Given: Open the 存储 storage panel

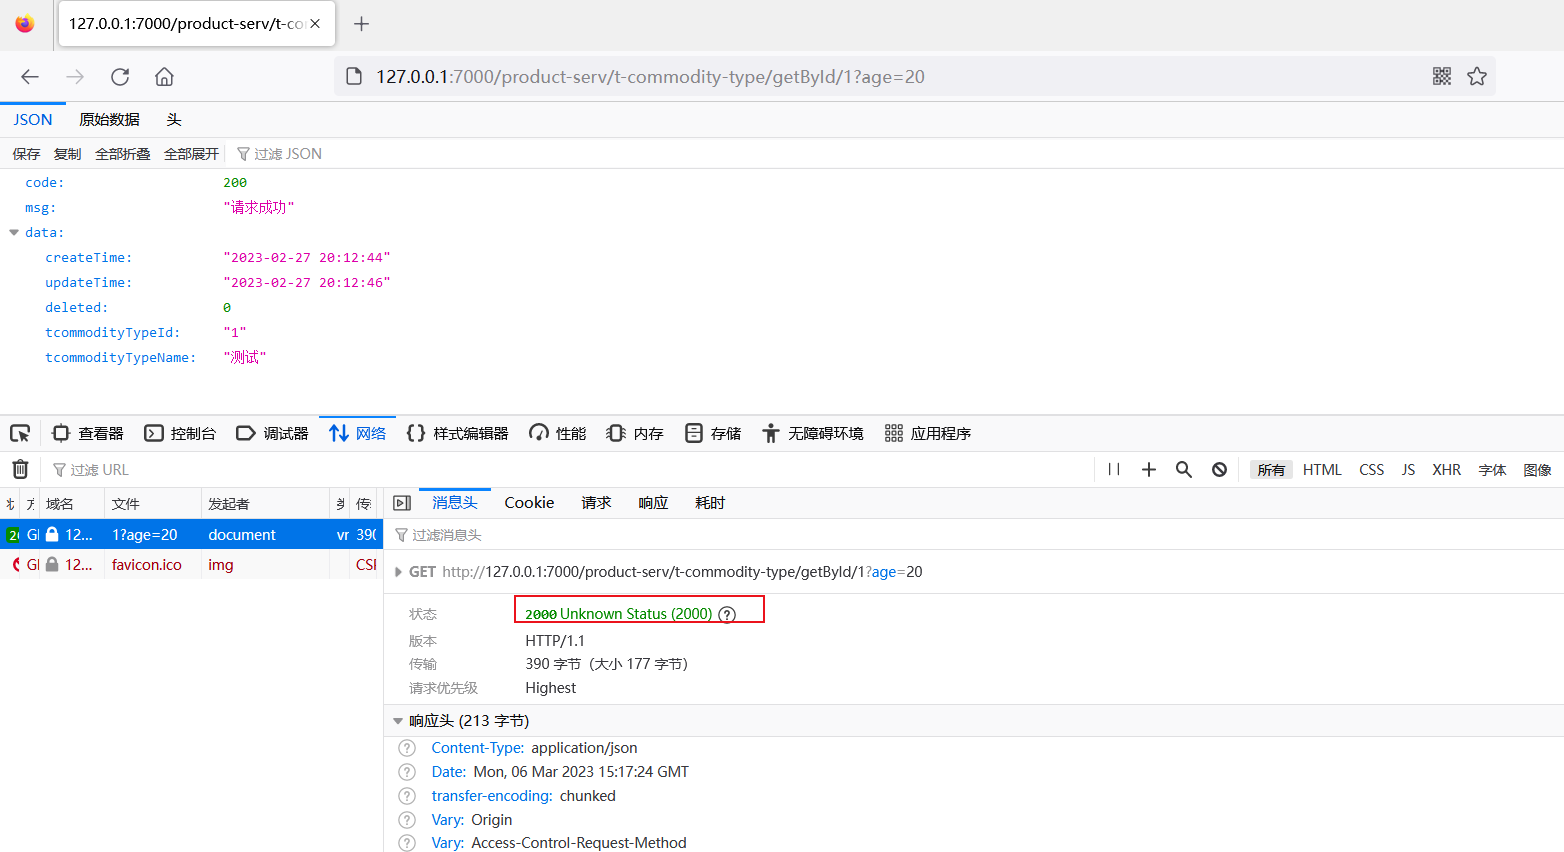Looking at the screenshot, I should (712, 433).
